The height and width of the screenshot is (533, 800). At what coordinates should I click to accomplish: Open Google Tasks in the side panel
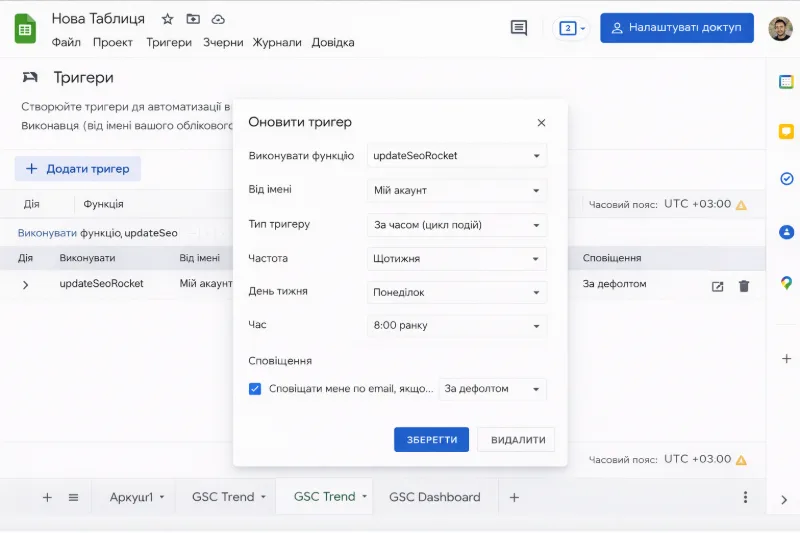tap(786, 179)
